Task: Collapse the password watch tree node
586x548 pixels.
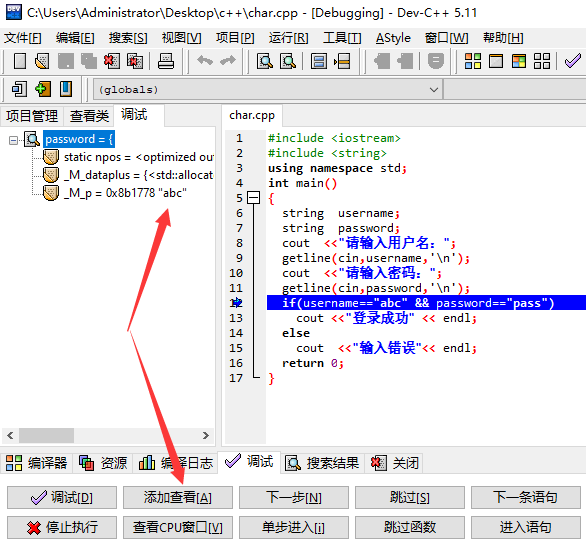Action: (13, 141)
